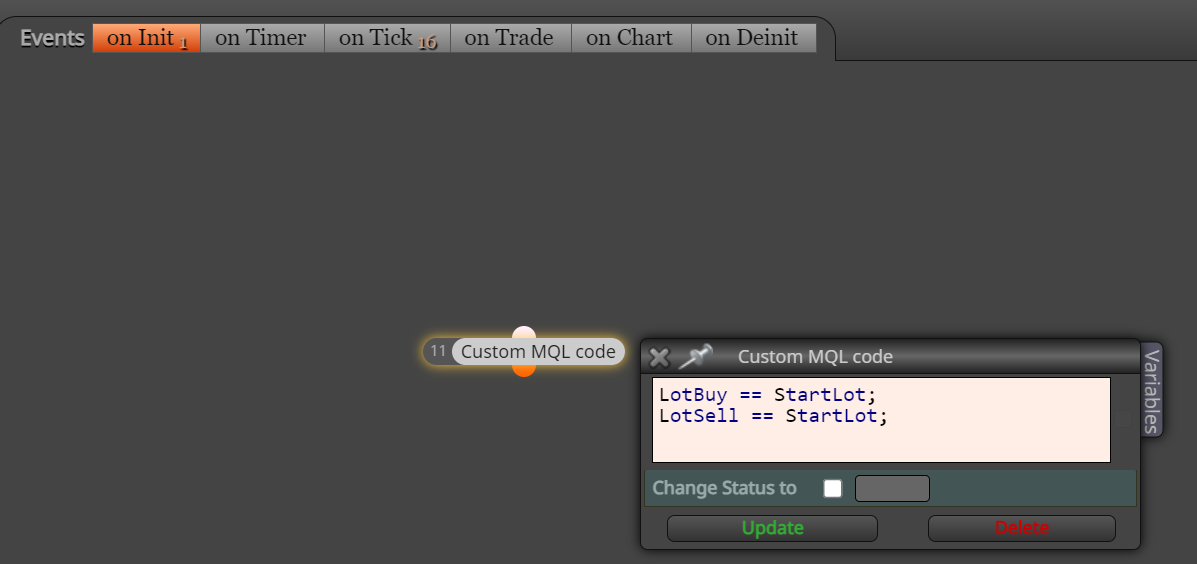Click the small square beside the code area
This screenshot has width=1197, height=564.
point(1123,420)
